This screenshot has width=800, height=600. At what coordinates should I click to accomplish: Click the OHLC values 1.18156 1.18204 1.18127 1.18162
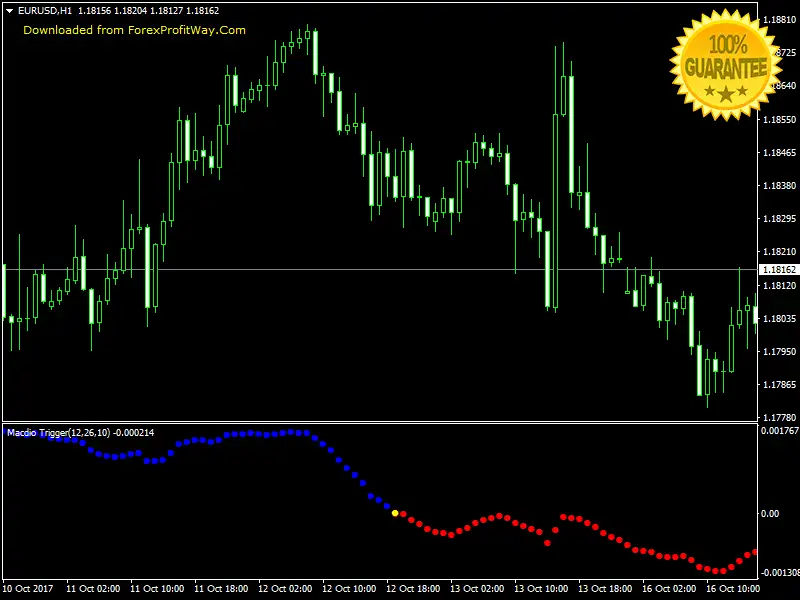(148, 11)
